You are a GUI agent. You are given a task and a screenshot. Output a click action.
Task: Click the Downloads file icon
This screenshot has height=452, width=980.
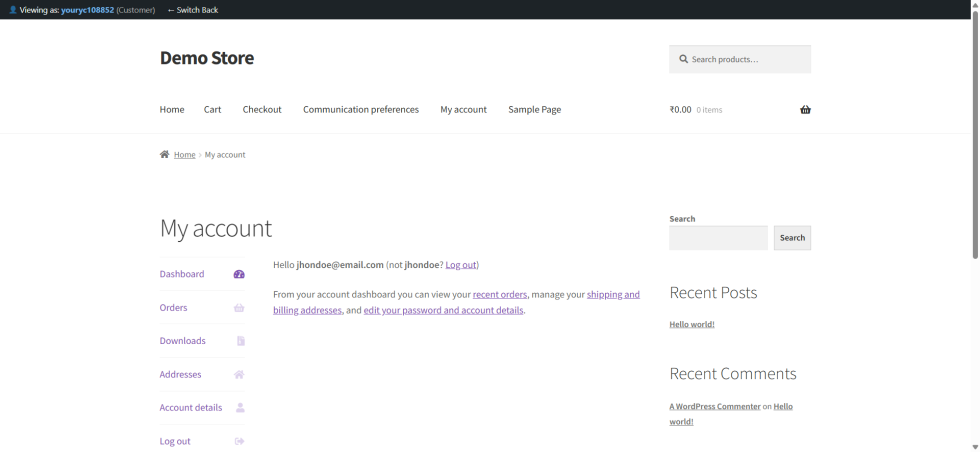(240, 341)
